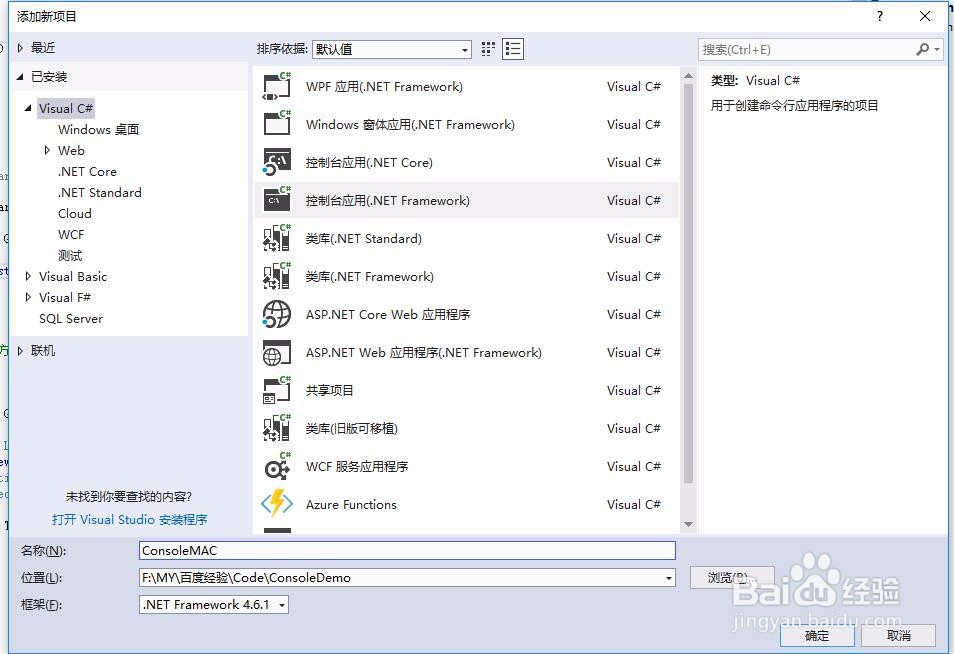Expand the 最近 section

tap(20, 47)
